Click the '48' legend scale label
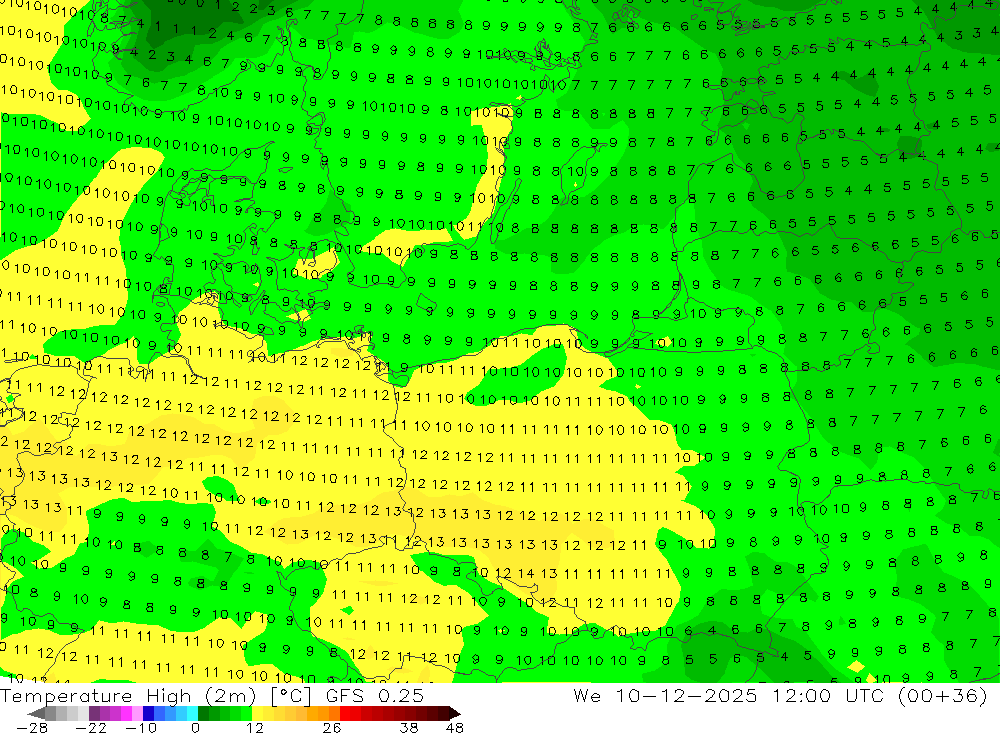1000x733 pixels. [455, 728]
